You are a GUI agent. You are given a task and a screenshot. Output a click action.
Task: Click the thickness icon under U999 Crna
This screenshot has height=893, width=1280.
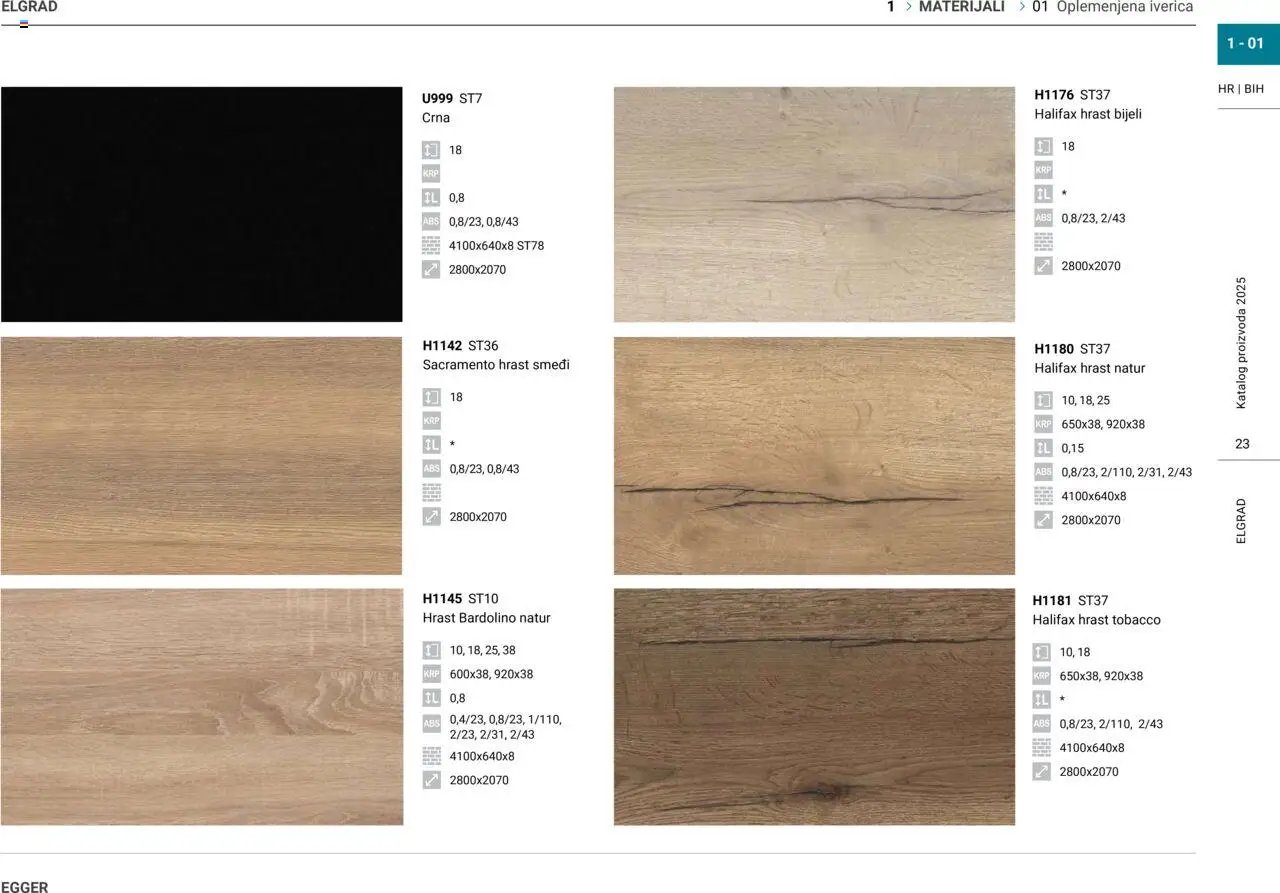(431, 150)
